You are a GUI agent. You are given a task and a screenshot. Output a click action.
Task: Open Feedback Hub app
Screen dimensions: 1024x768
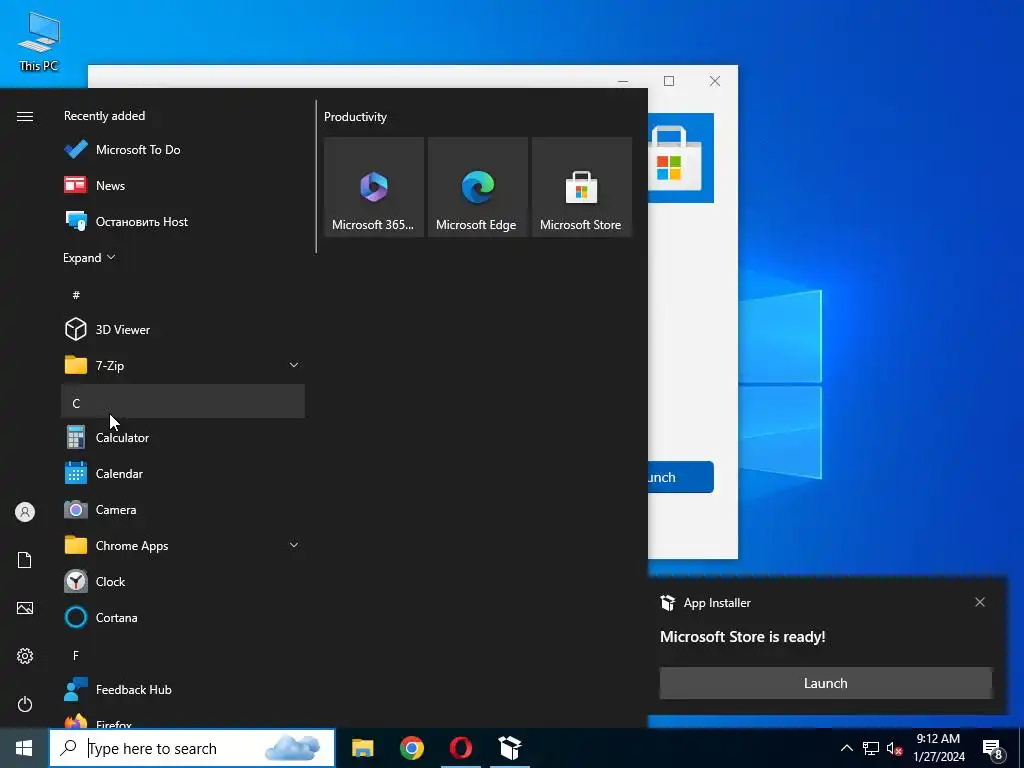[x=183, y=690]
